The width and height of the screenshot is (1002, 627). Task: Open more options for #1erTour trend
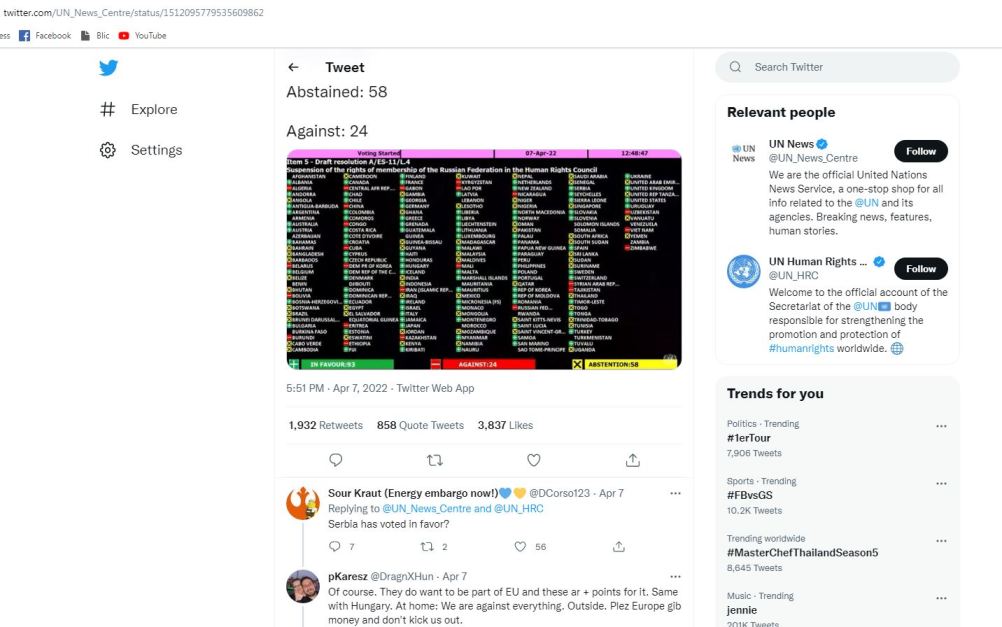tap(940, 426)
